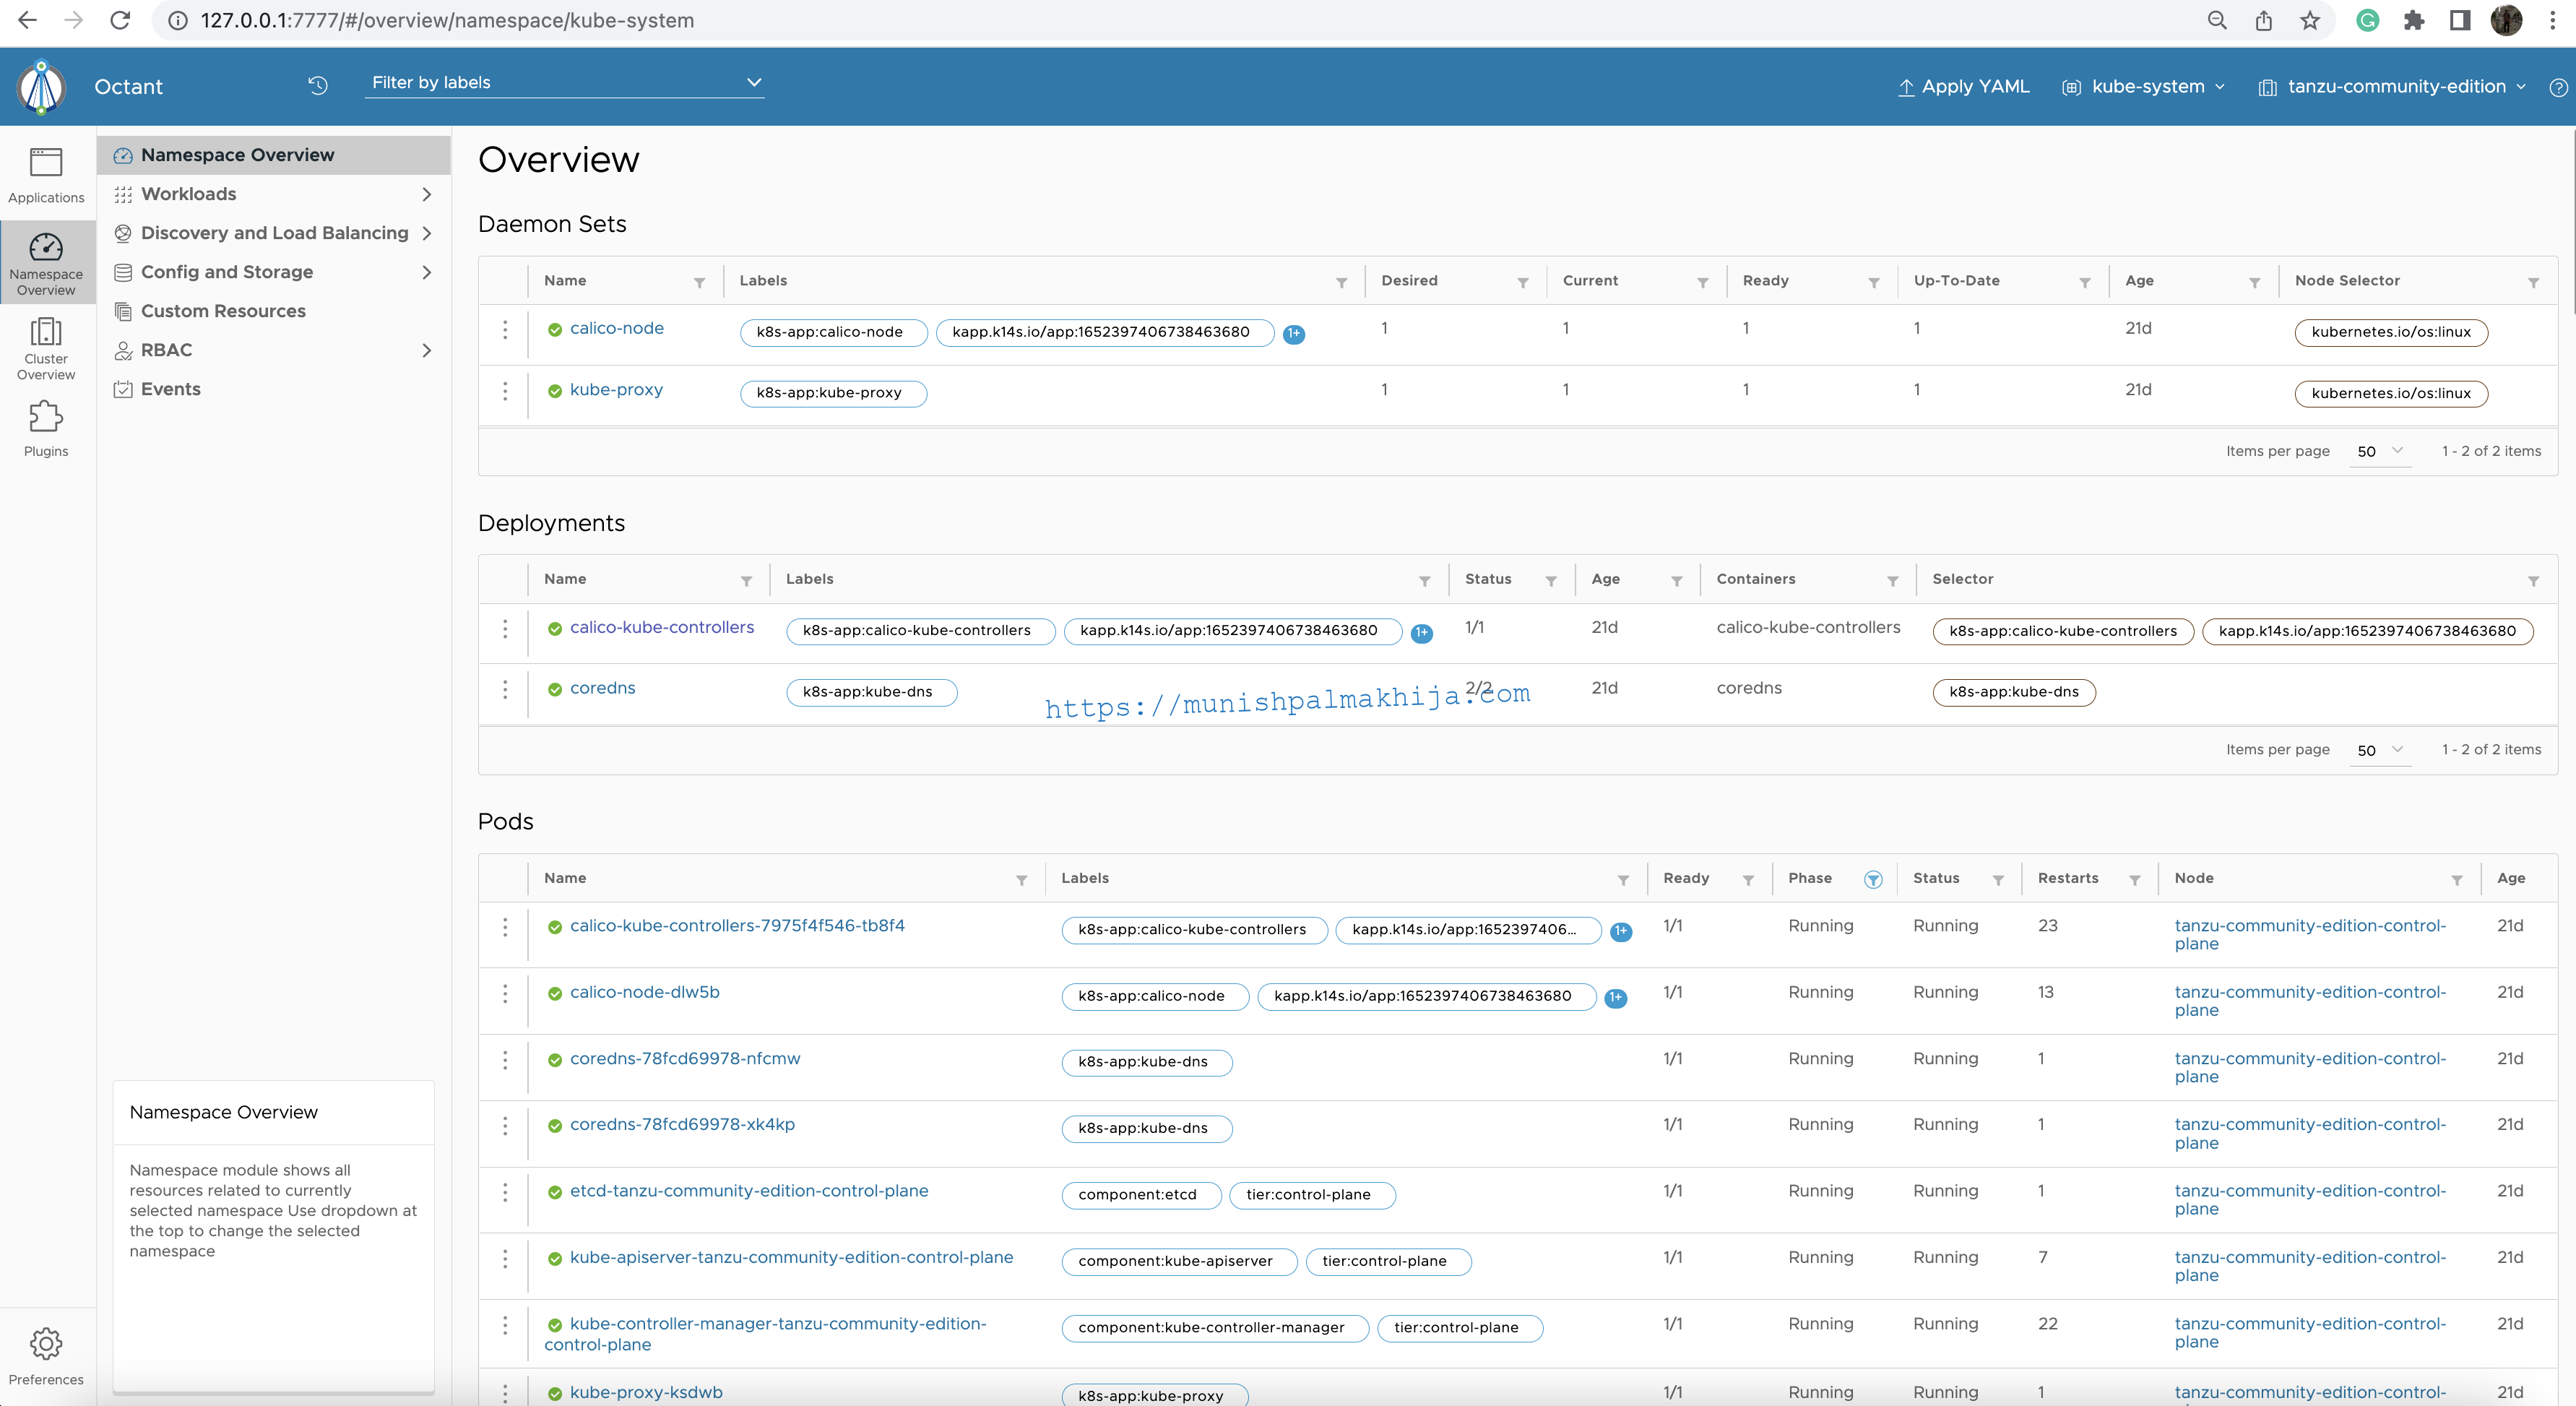Show extra labels for calico-kube-controllers deployment
The height and width of the screenshot is (1406, 2576).
pyautogui.click(x=1422, y=632)
